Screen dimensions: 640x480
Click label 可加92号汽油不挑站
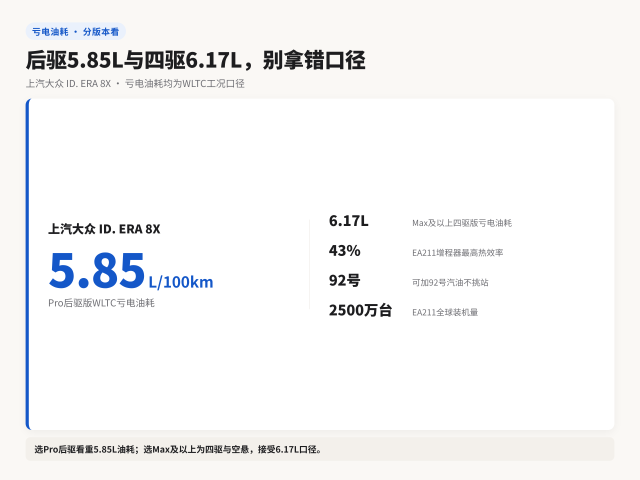450,282
